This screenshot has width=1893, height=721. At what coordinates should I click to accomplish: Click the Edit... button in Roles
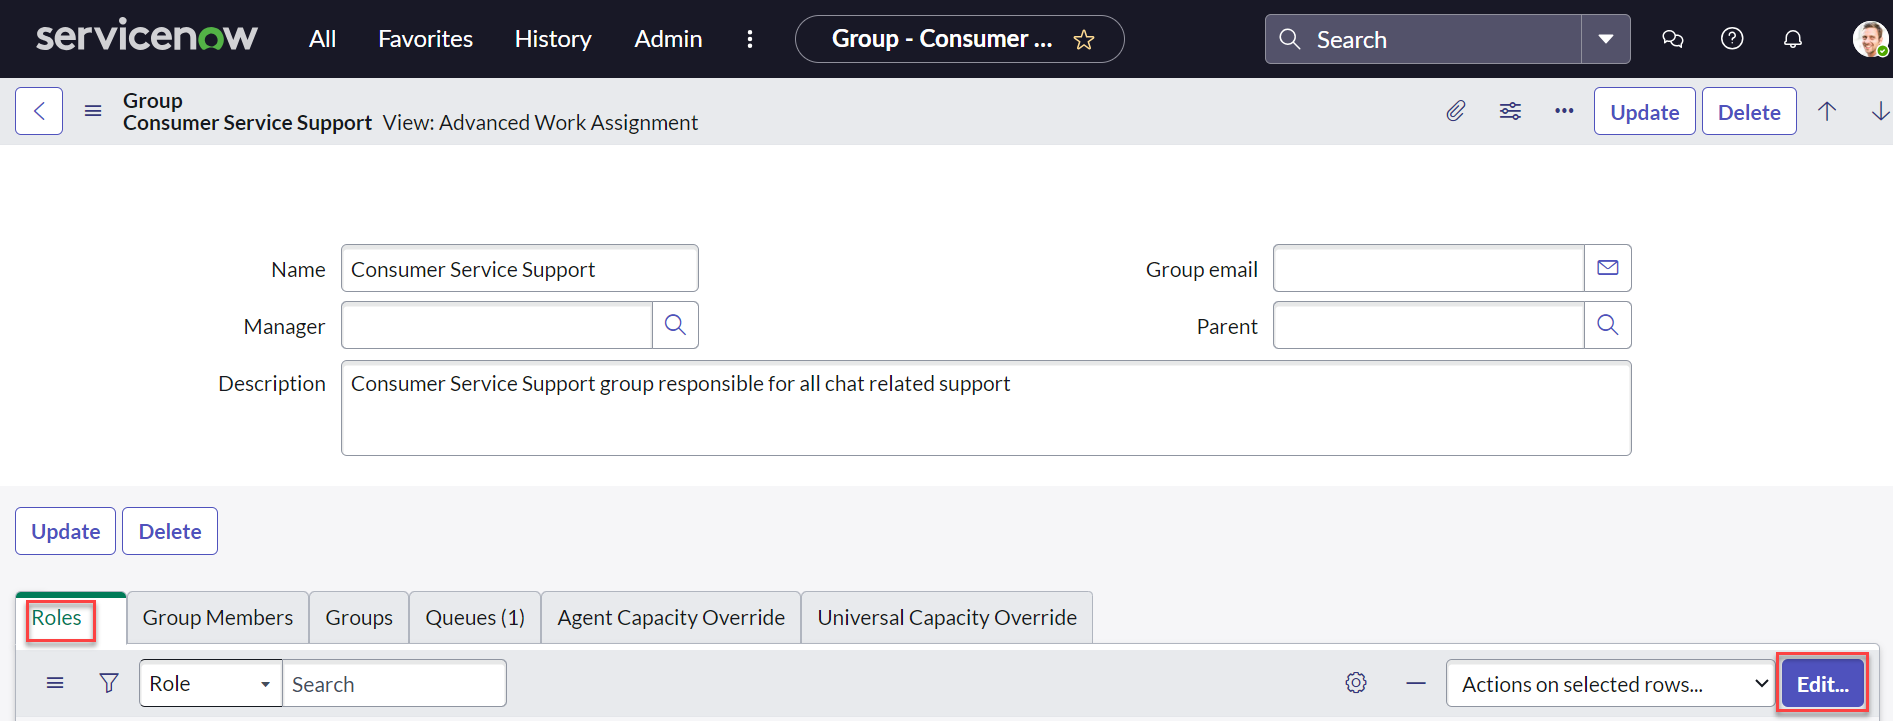[x=1821, y=684]
